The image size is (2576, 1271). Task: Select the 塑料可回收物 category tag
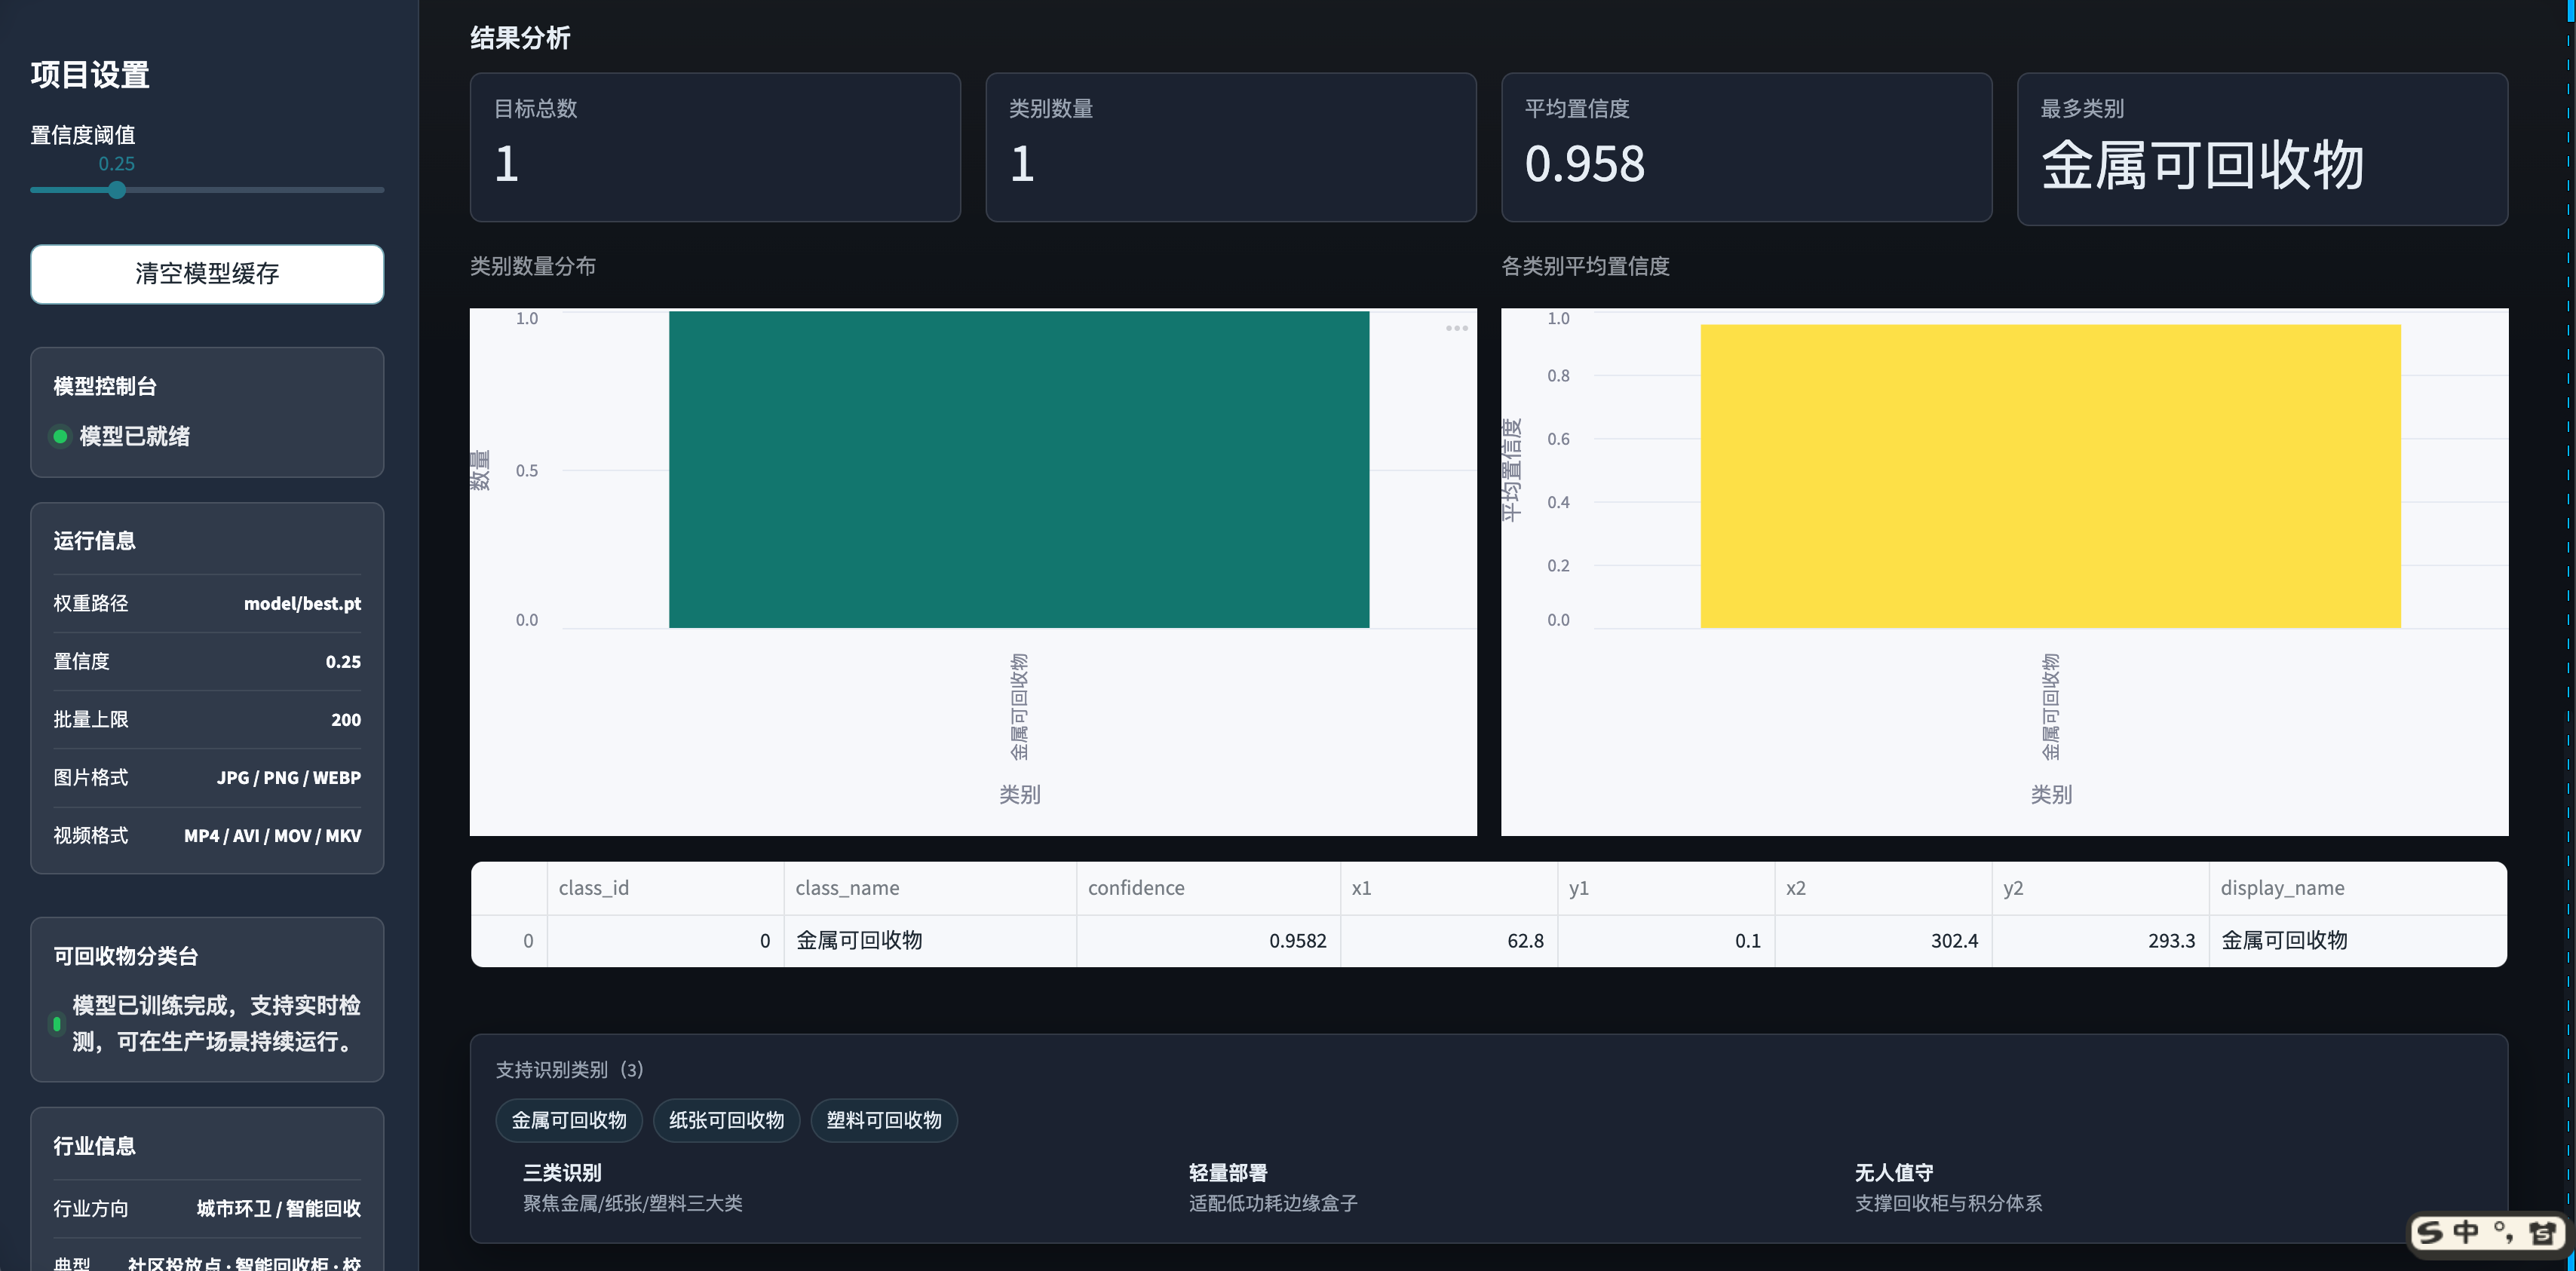click(884, 1120)
